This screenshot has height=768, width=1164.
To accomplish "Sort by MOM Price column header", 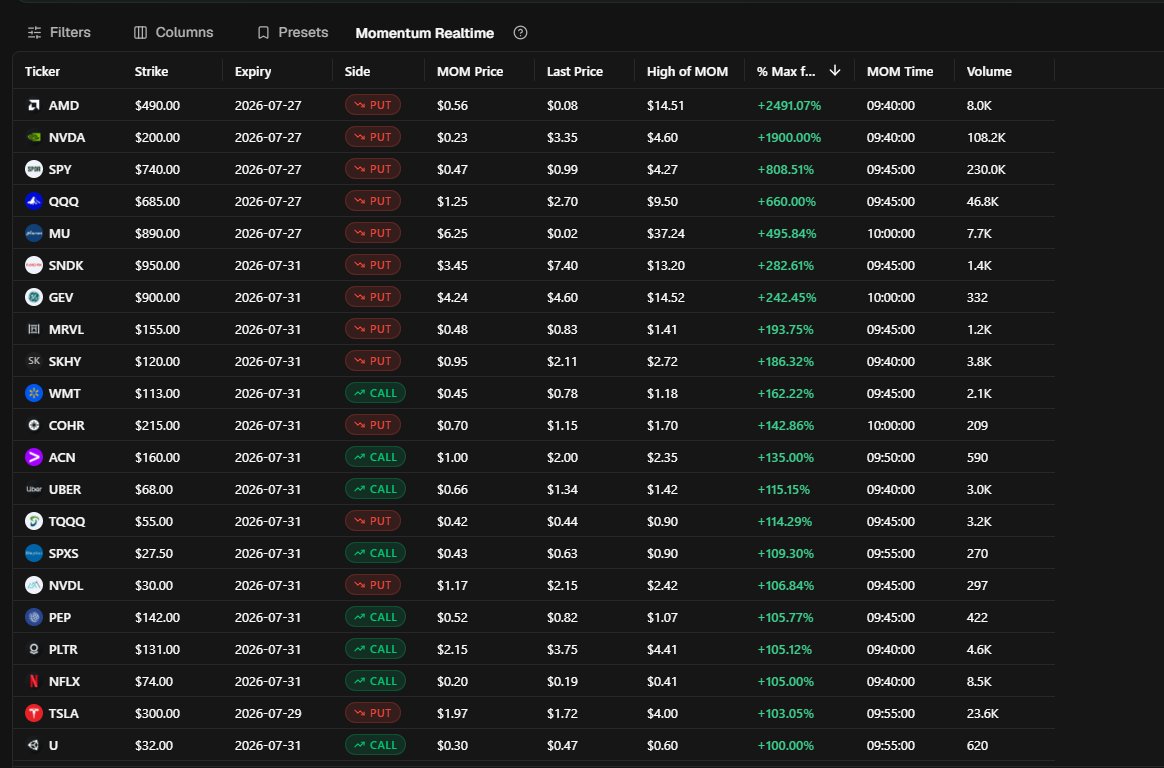I will [x=470, y=71].
